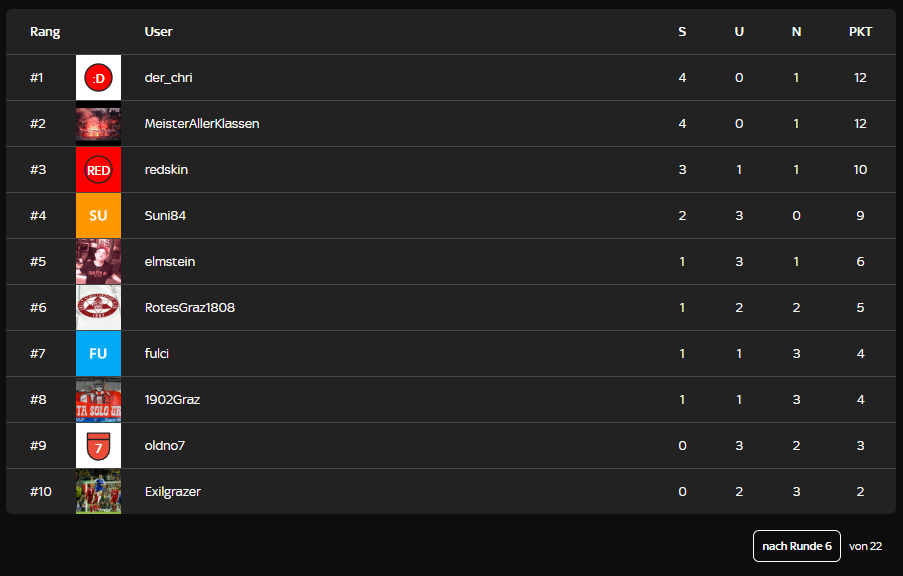The height and width of the screenshot is (576, 903).
Task: Click oldno7's red shield number 7 avatar
Action: [98, 446]
